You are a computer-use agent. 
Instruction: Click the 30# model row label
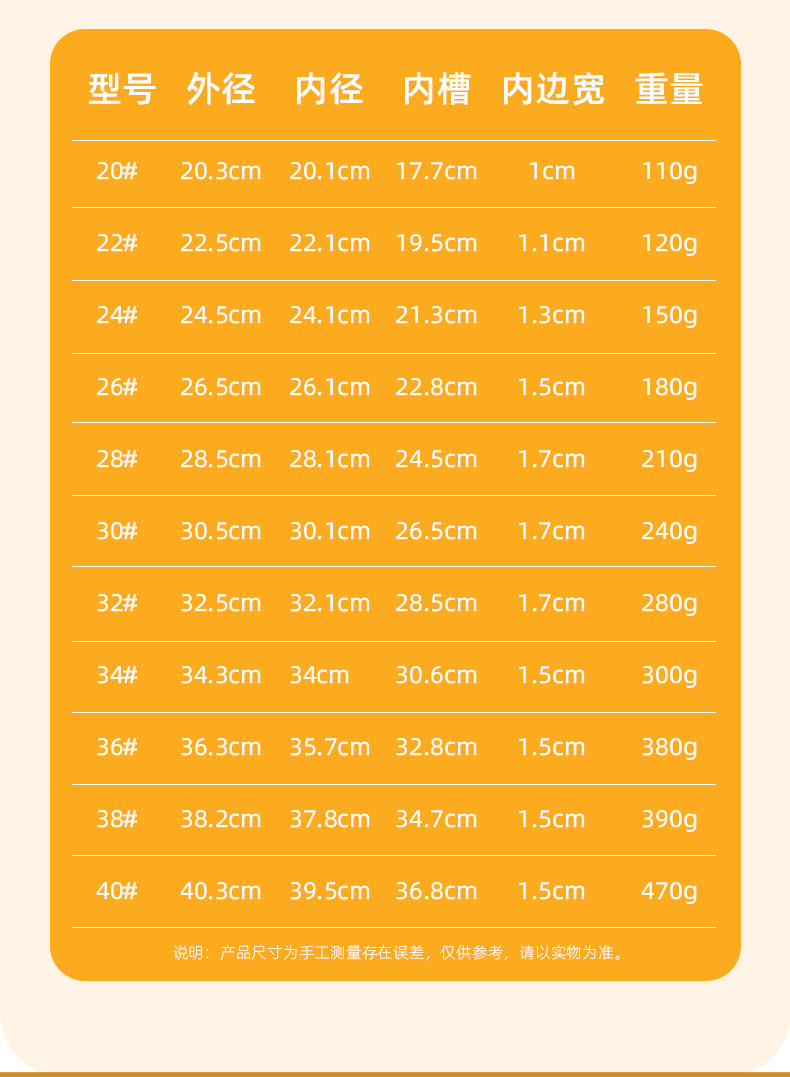117,531
